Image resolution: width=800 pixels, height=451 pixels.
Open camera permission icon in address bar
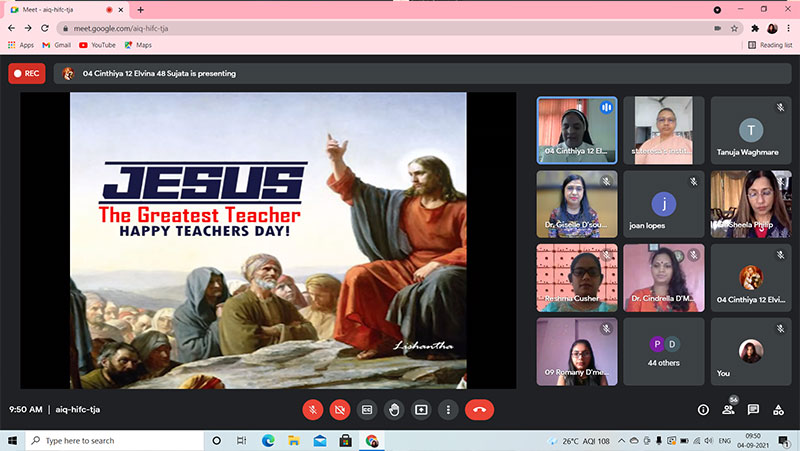[x=718, y=29]
